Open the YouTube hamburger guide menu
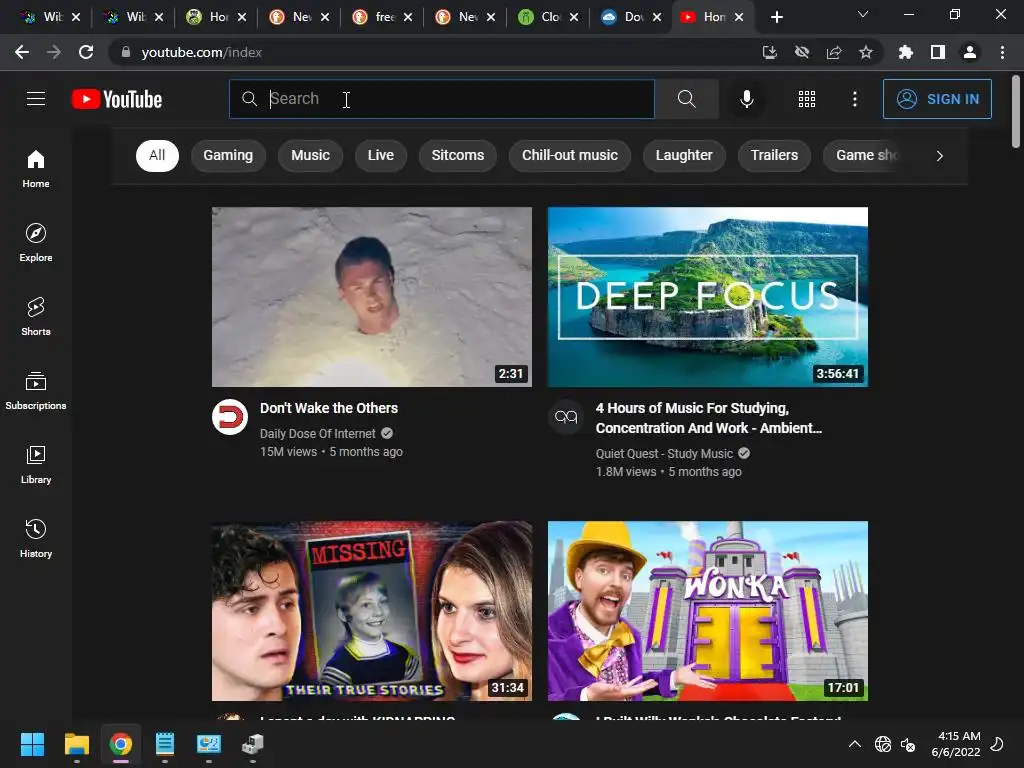 pos(36,99)
